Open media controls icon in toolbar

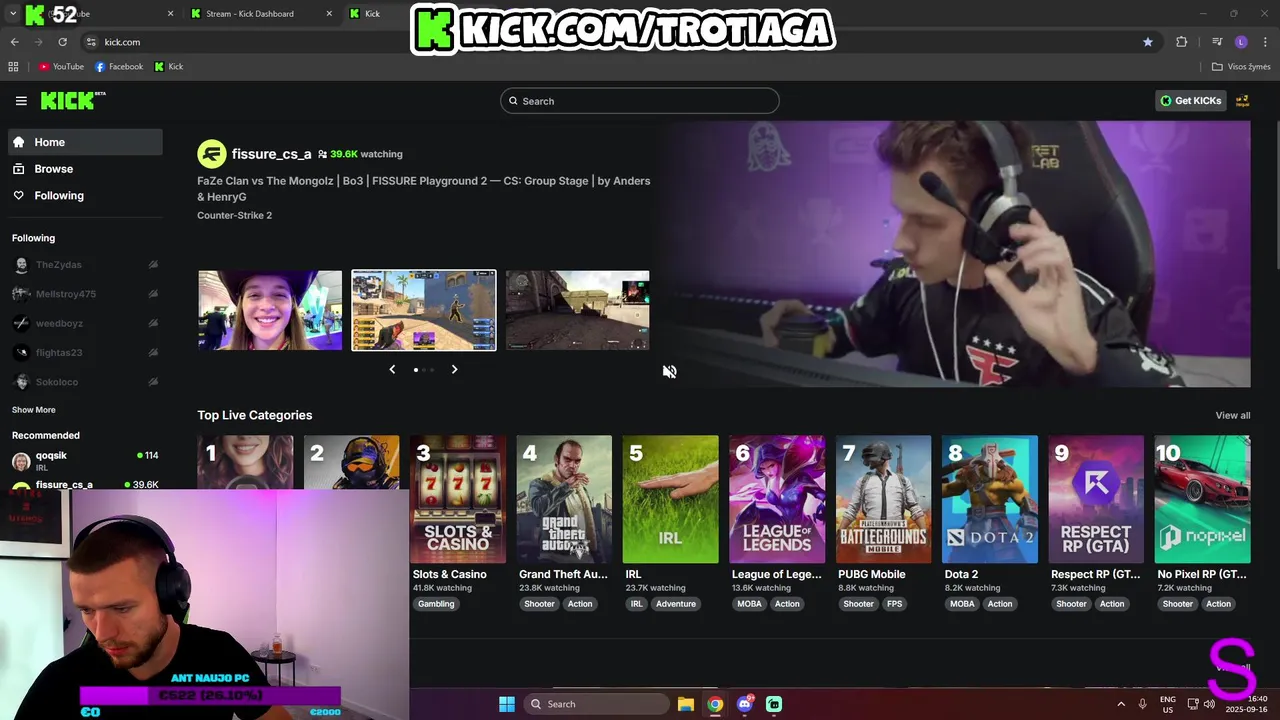coord(1217,42)
